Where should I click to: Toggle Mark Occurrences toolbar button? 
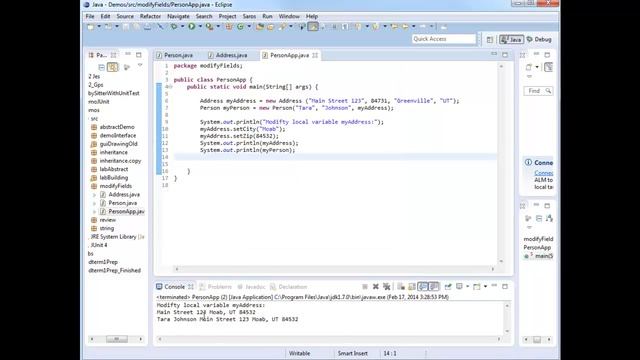pyautogui.click(x=313, y=27)
